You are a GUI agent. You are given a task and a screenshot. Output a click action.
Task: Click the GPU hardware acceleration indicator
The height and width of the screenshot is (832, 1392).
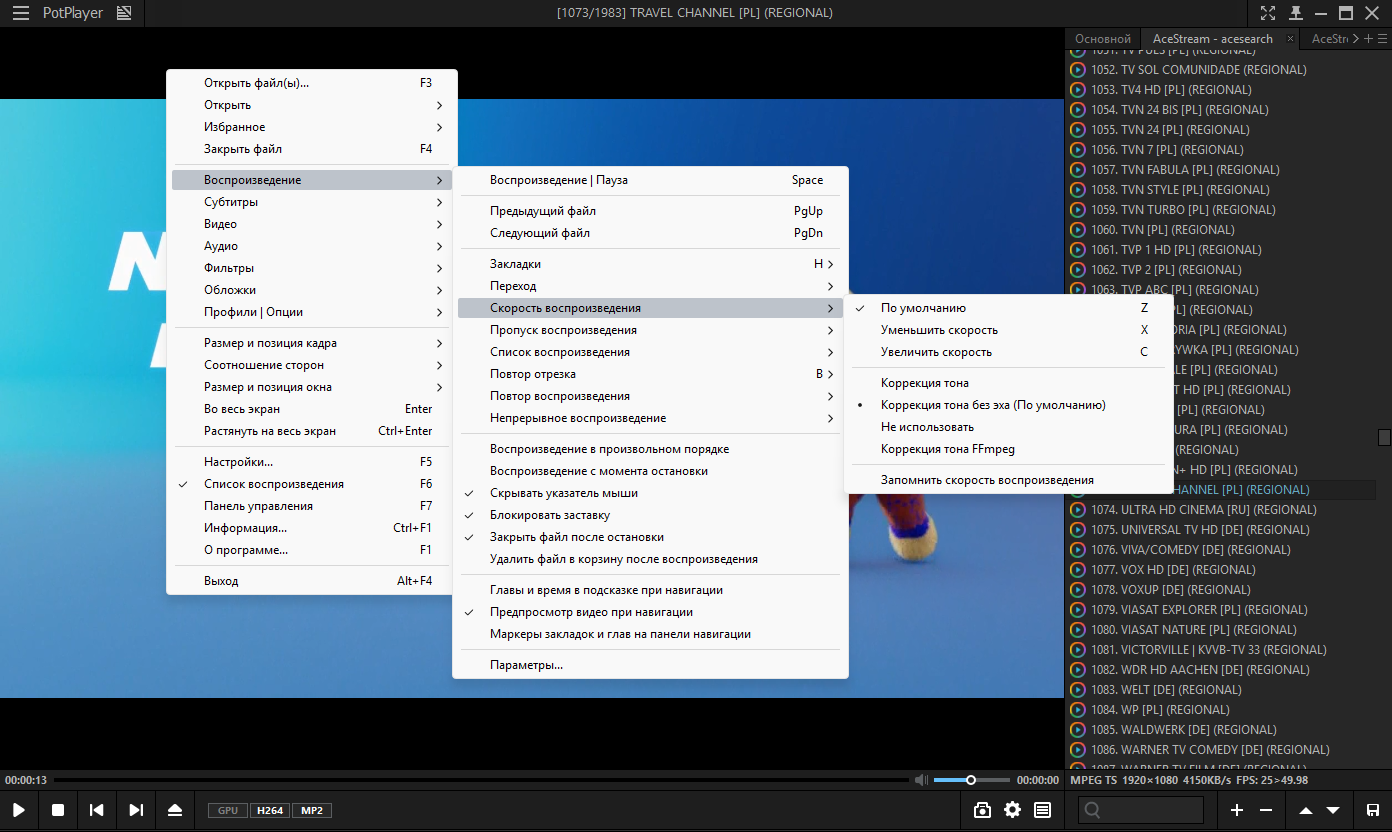click(x=228, y=810)
